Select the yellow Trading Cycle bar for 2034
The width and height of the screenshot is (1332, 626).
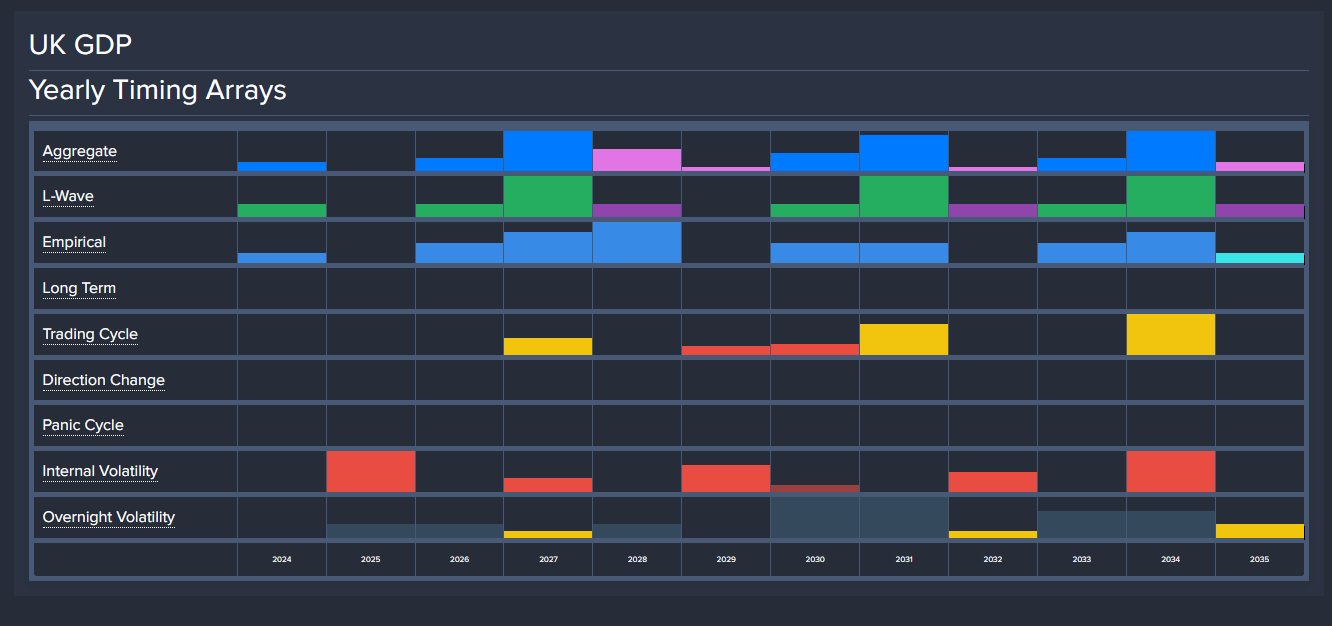click(1171, 335)
